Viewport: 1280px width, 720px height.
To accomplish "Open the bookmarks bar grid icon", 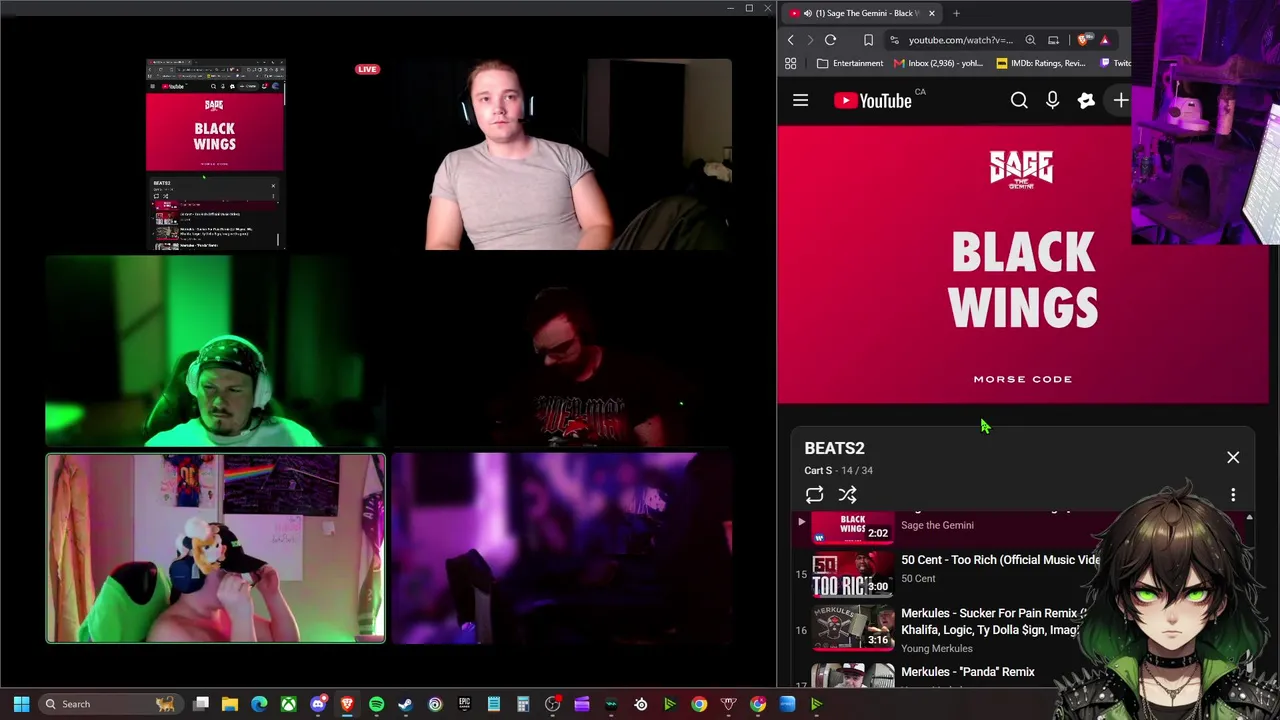I will point(790,63).
